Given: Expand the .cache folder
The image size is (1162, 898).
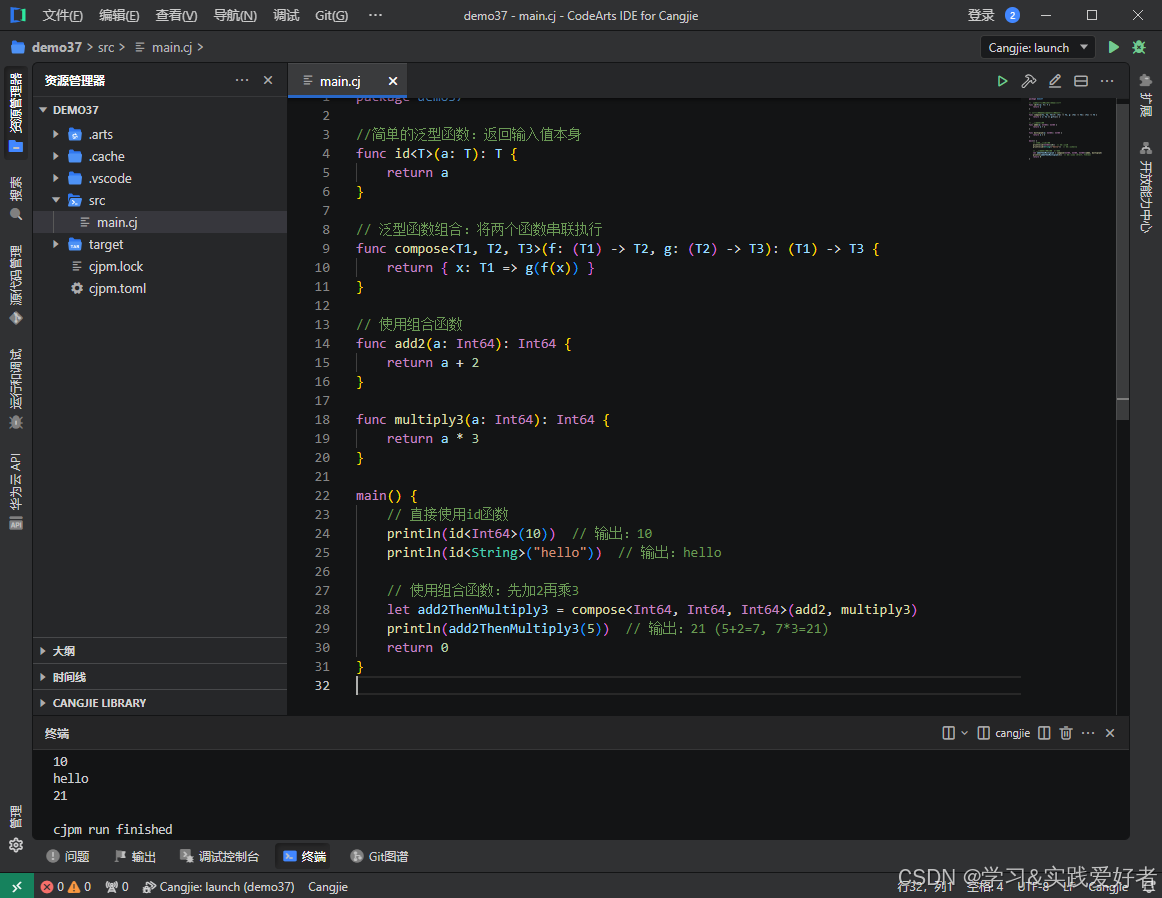Looking at the screenshot, I should pos(56,156).
